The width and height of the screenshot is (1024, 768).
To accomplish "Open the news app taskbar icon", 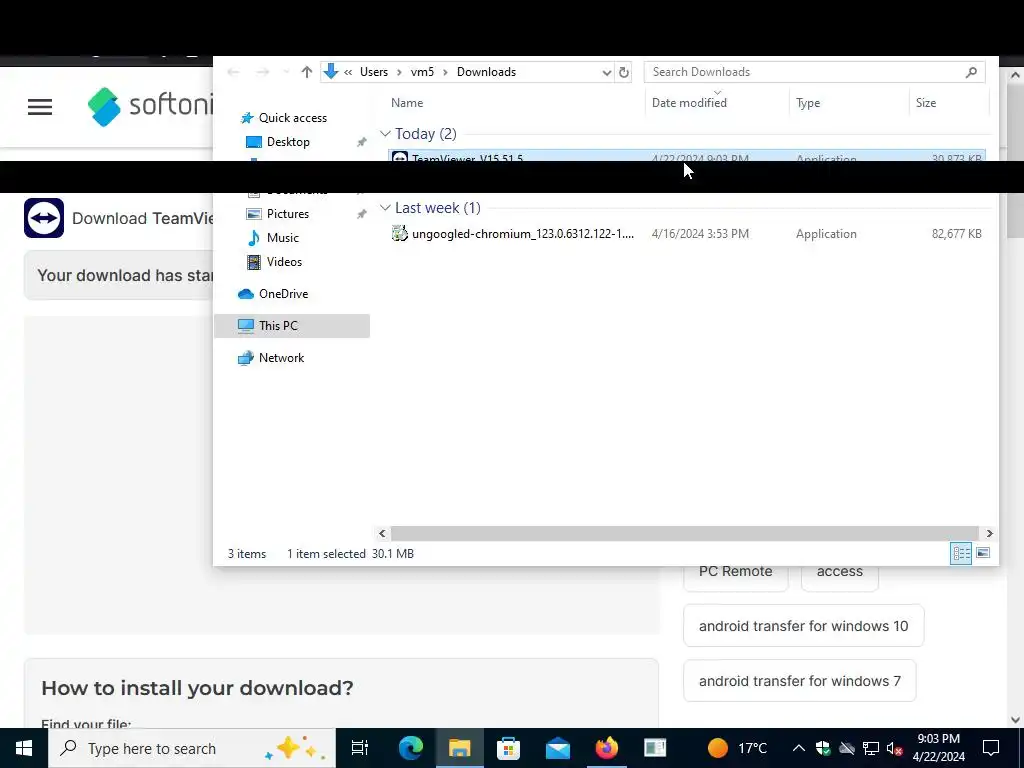I will pos(655,748).
